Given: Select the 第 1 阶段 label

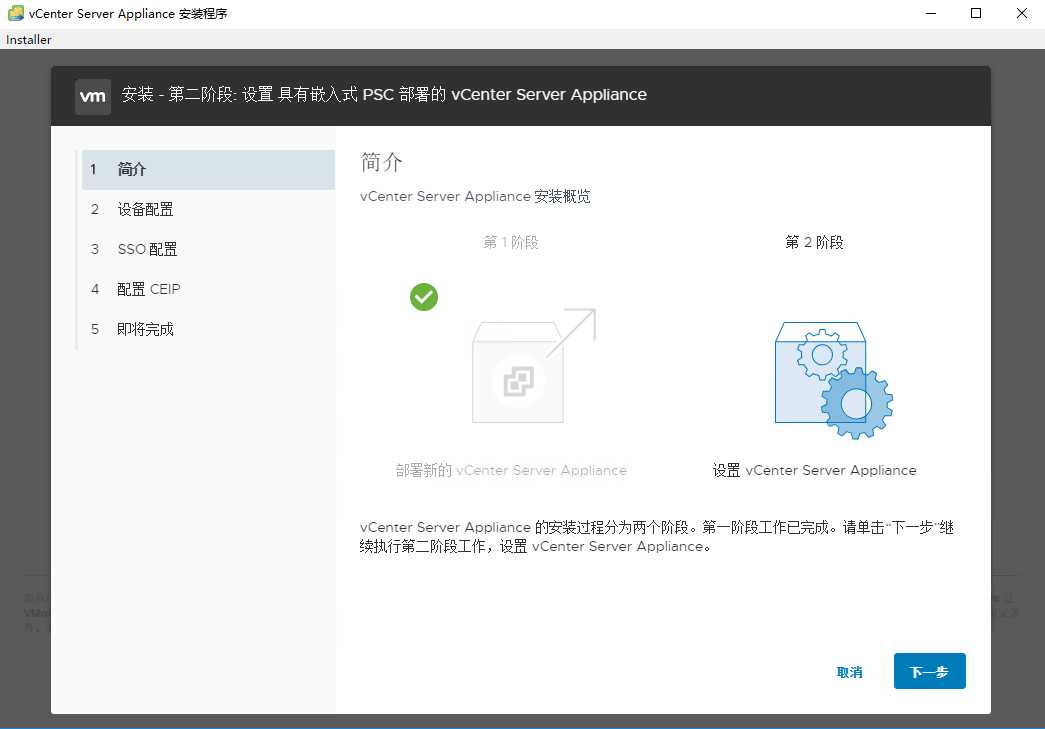Looking at the screenshot, I should pos(511,241).
